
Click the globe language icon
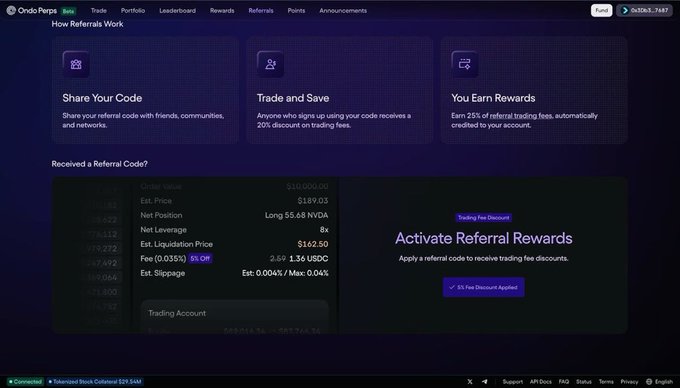[x=649, y=381]
